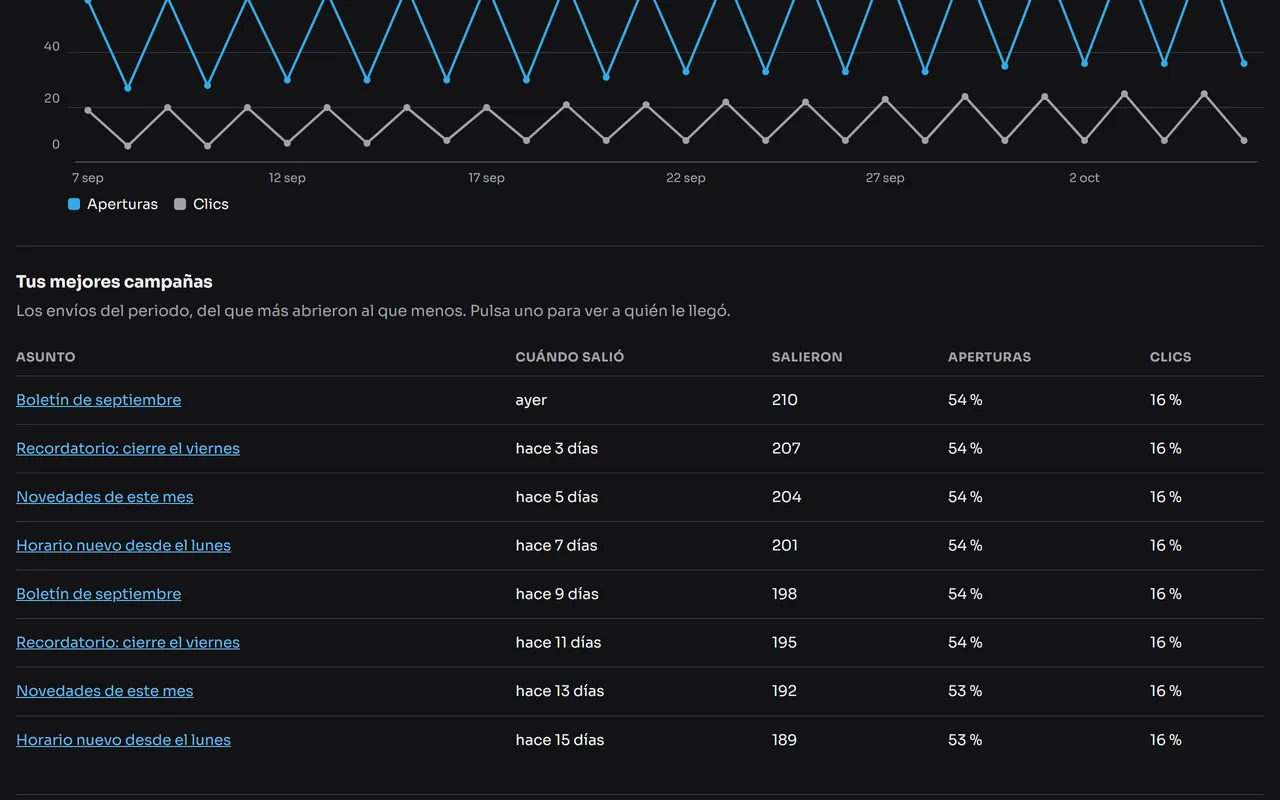Screen dimensions: 1280x800
Task: Click the "ASUNTO" column header
Action: pos(46,357)
